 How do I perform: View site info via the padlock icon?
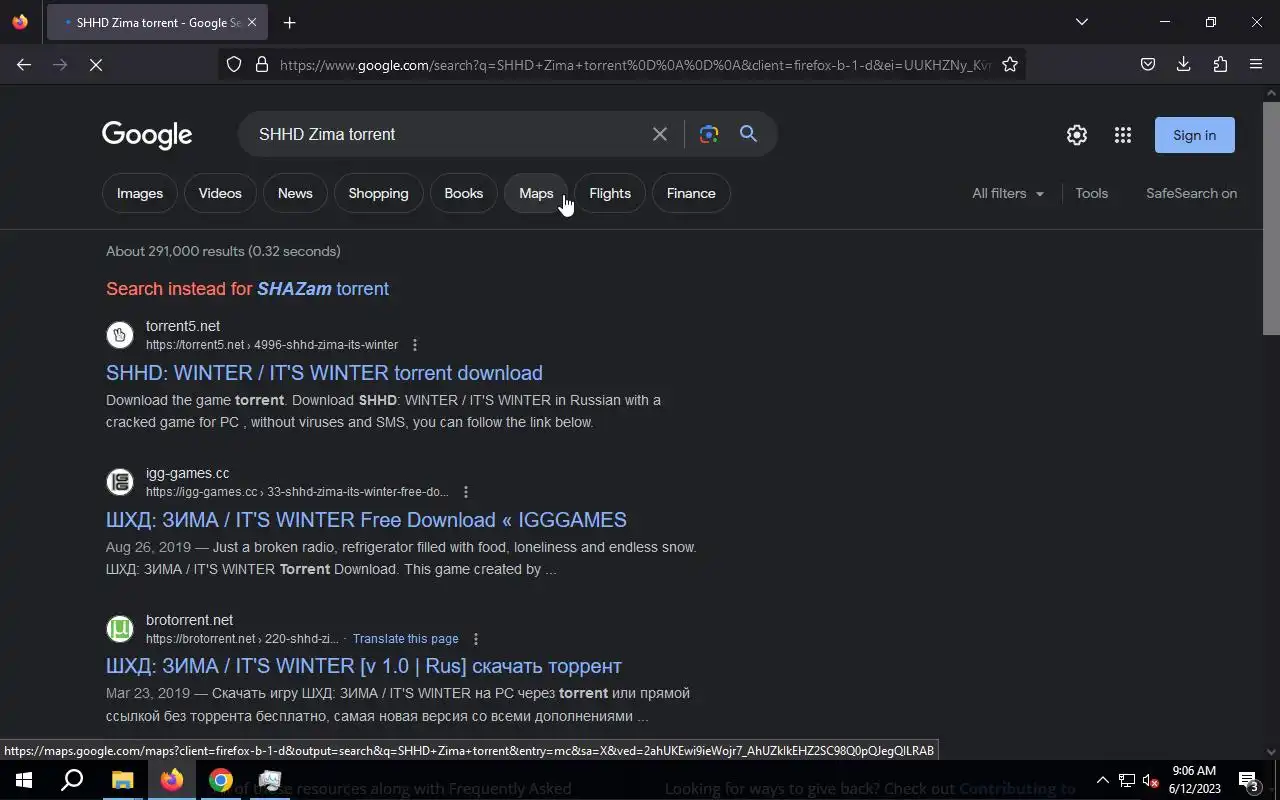tap(262, 65)
